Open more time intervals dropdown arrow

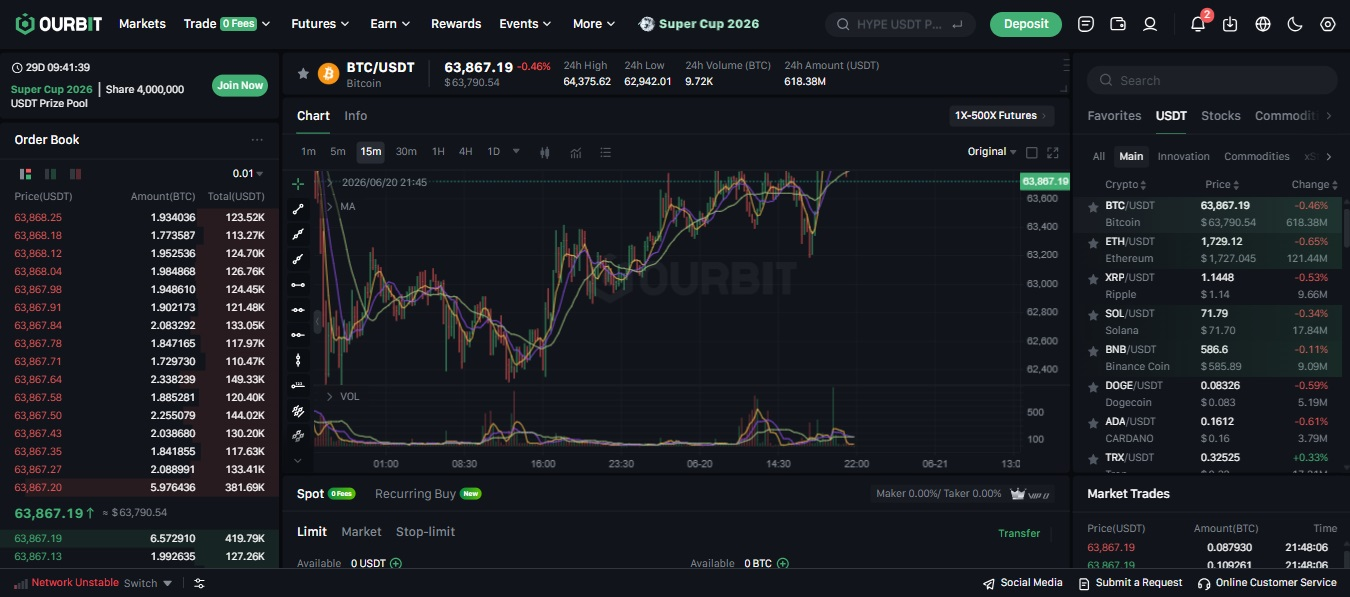(516, 152)
